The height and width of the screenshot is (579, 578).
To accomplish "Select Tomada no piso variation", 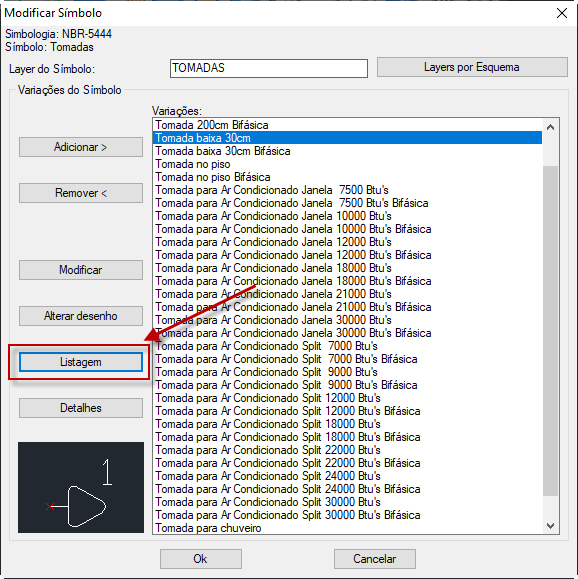I will point(347,164).
